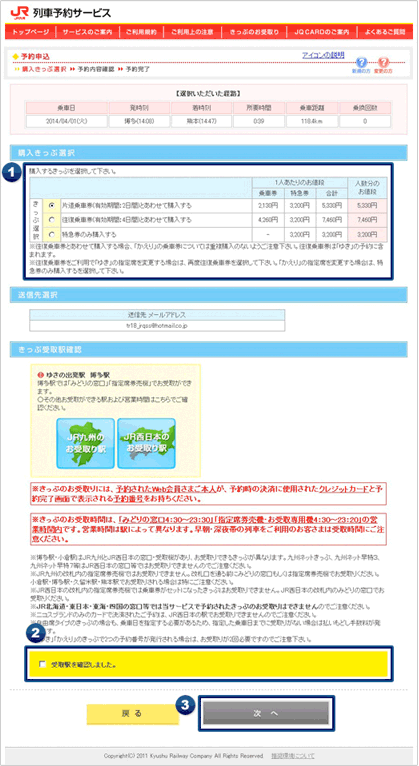Click the JR logo in the header

pyautogui.click(x=18, y=12)
